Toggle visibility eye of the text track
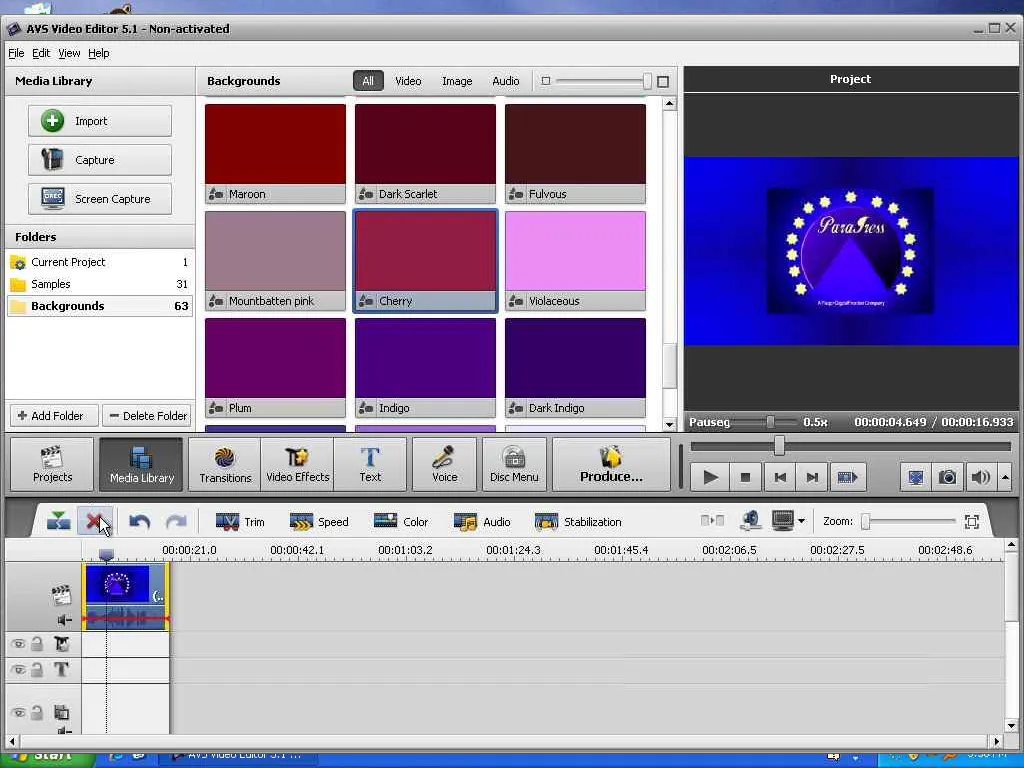 coord(18,670)
